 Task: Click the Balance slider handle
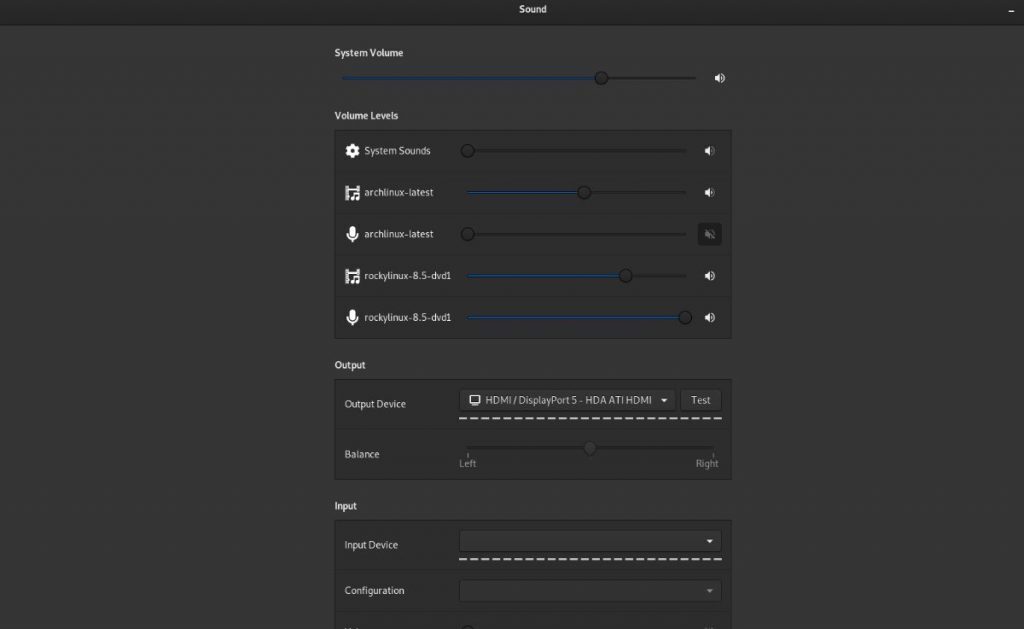click(590, 448)
